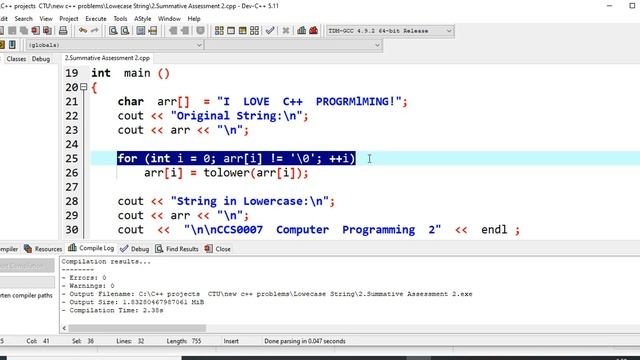Click the greyed-out Save icon

(12, 31)
